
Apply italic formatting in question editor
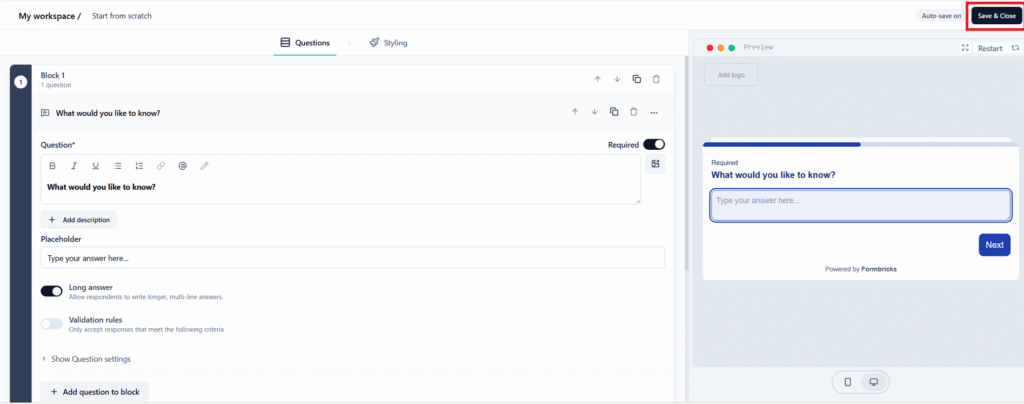(x=74, y=166)
